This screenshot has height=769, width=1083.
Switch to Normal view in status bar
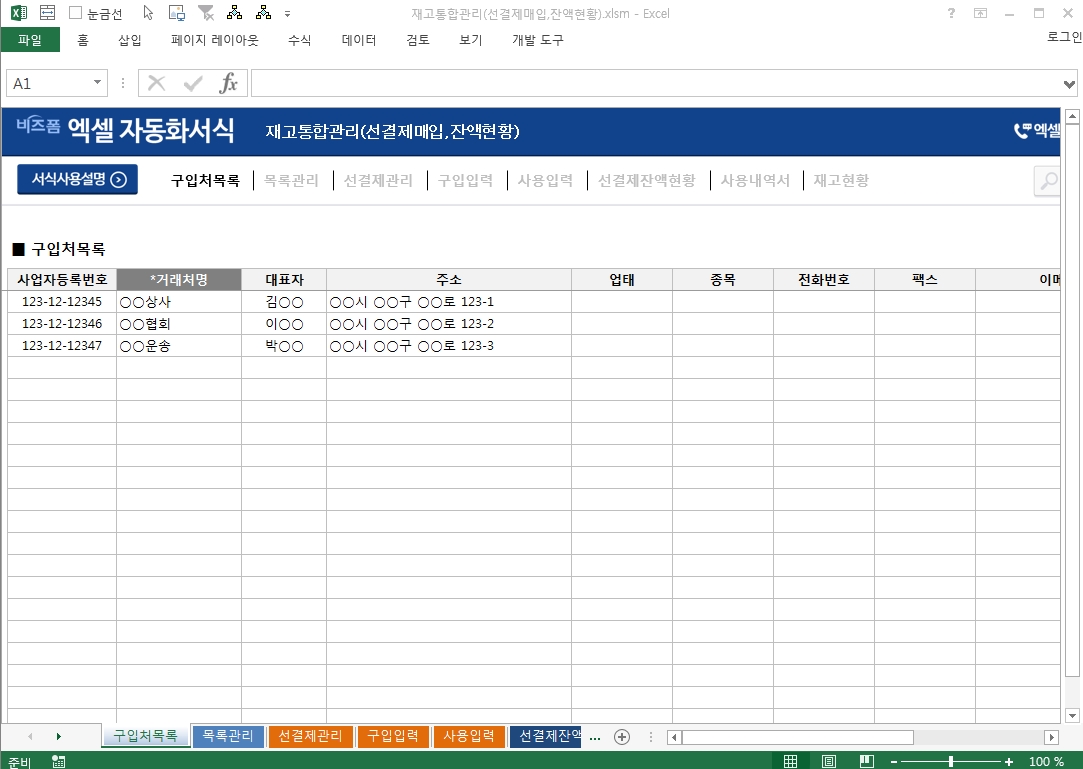point(791,761)
